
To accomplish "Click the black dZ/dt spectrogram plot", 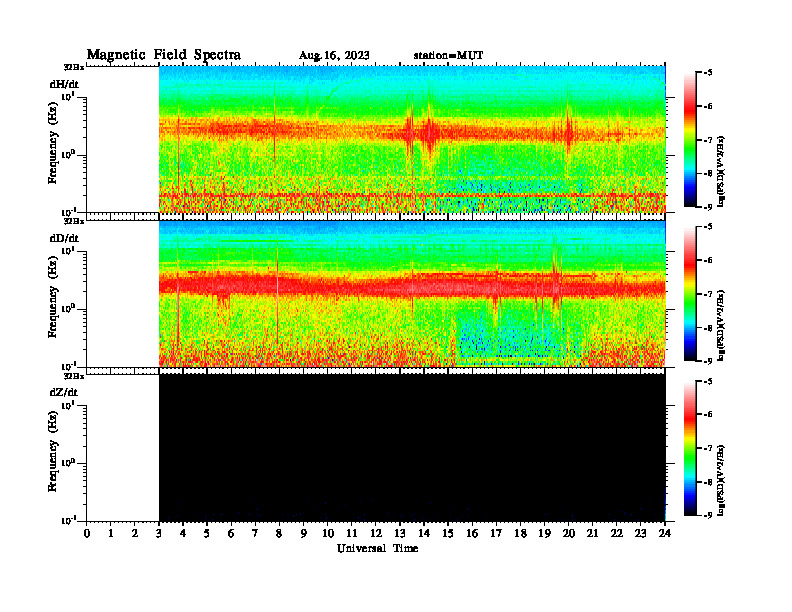I will pyautogui.click(x=412, y=447).
